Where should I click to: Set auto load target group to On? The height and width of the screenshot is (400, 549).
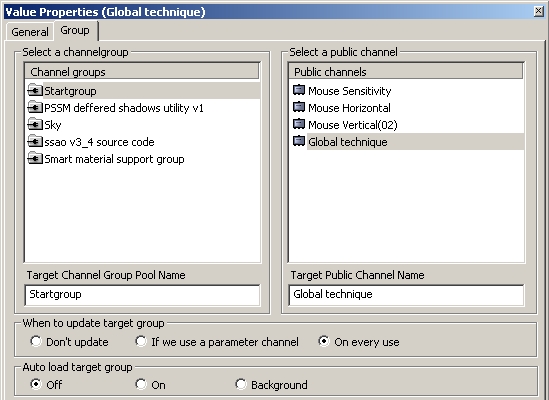pyautogui.click(x=141, y=384)
